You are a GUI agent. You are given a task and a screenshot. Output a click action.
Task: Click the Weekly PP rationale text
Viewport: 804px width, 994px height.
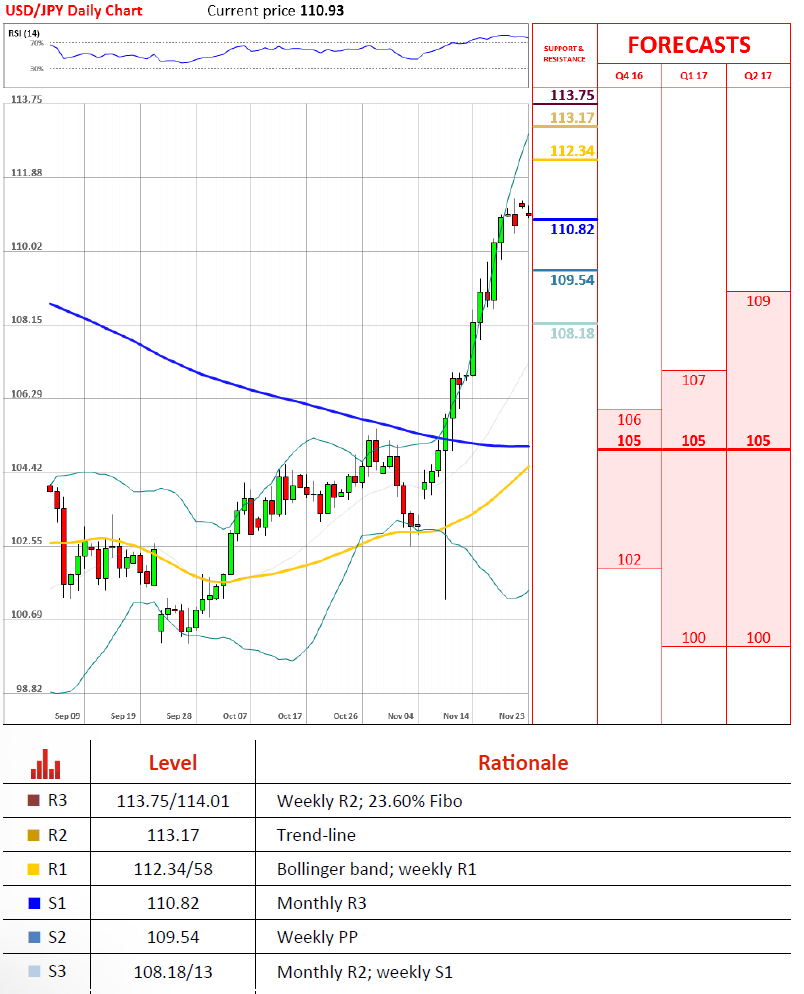[x=318, y=938]
